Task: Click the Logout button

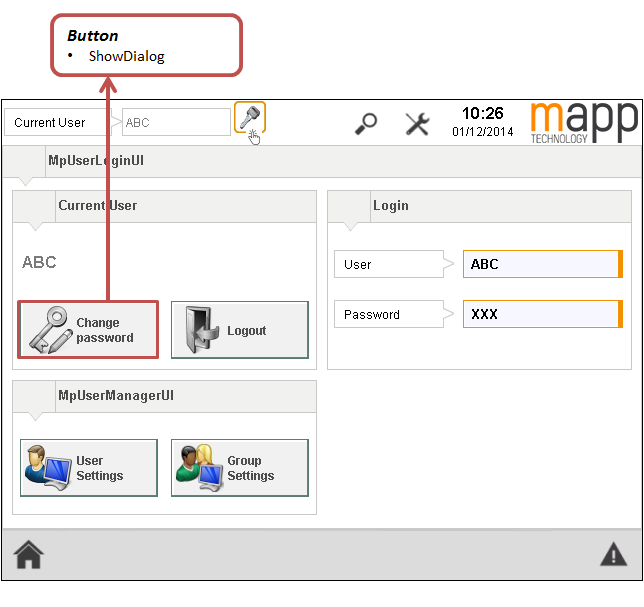Action: (240, 330)
